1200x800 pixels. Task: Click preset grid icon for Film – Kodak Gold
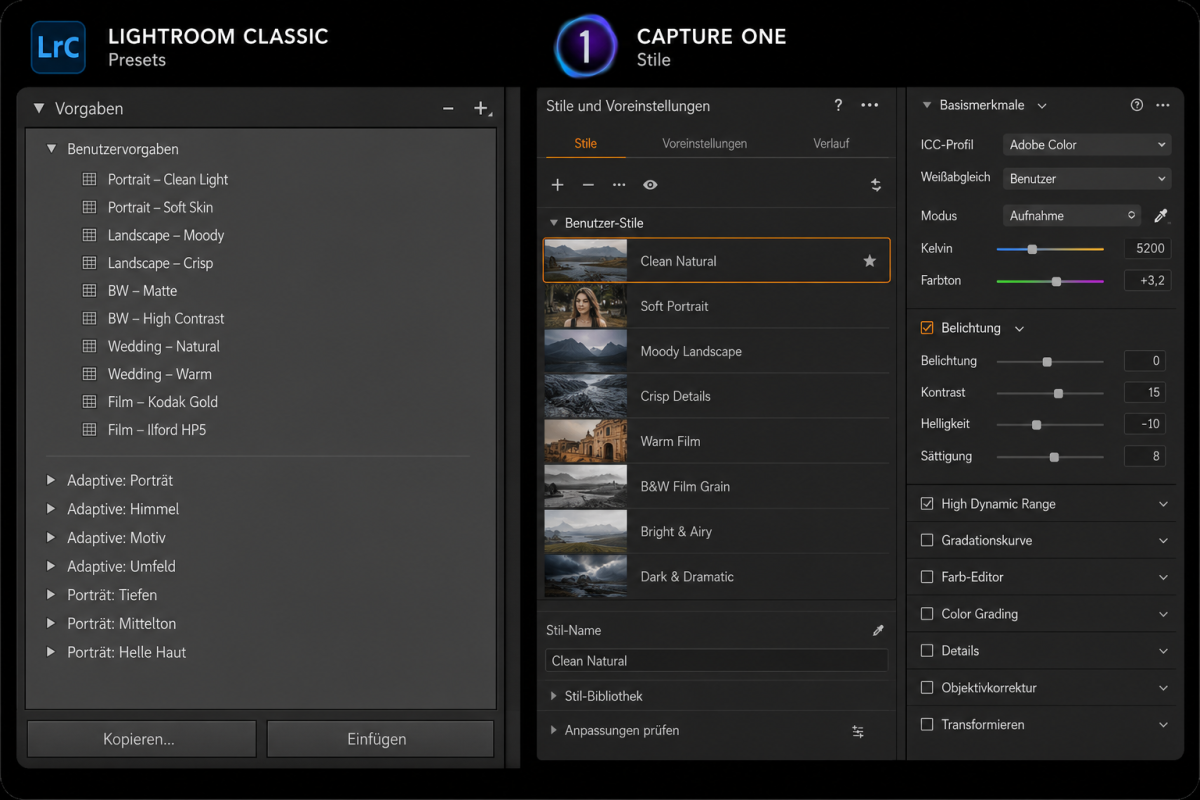coord(89,401)
